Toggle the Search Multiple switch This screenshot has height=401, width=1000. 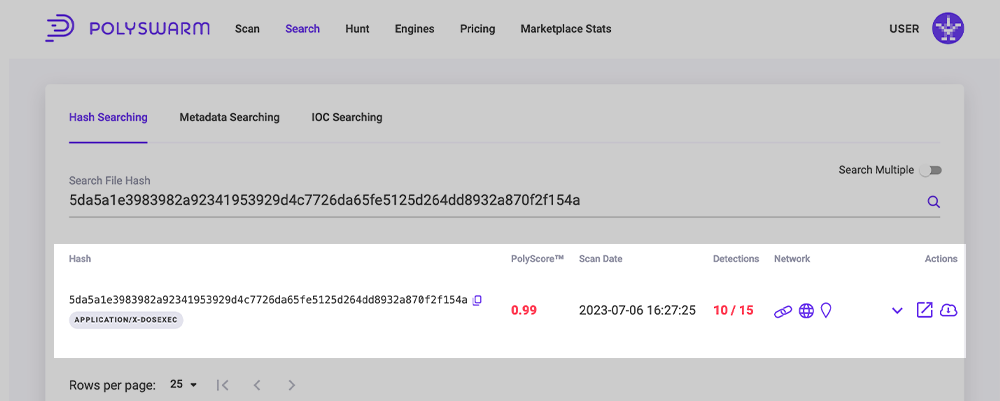tap(931, 170)
